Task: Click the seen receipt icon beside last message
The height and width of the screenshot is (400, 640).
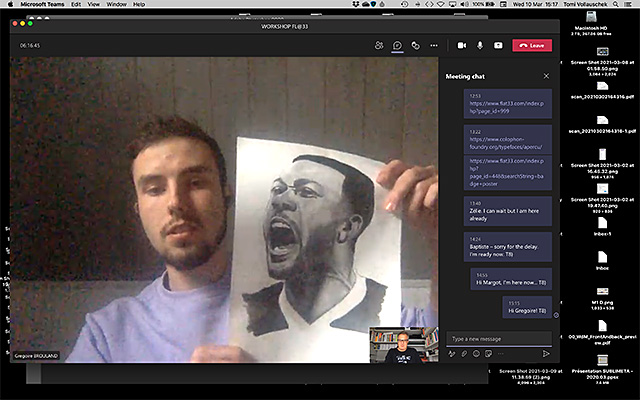Action: click(556, 315)
